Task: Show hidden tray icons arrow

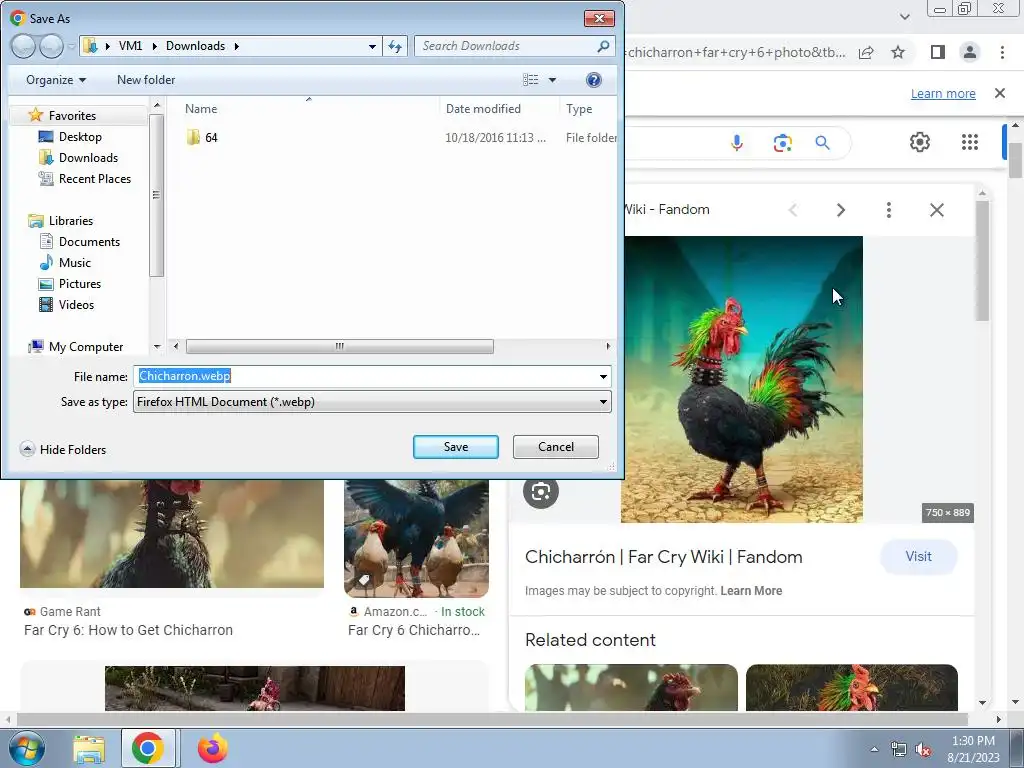Action: [874, 750]
